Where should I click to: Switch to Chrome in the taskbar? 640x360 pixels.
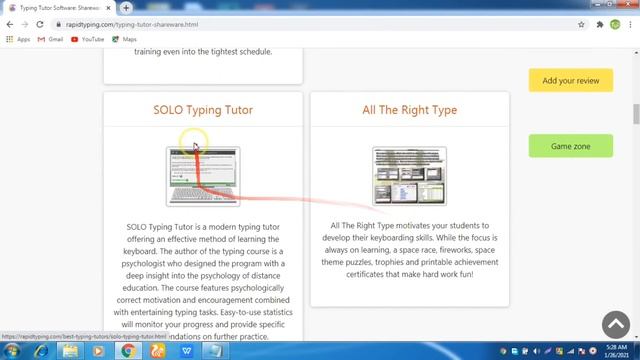(128, 351)
